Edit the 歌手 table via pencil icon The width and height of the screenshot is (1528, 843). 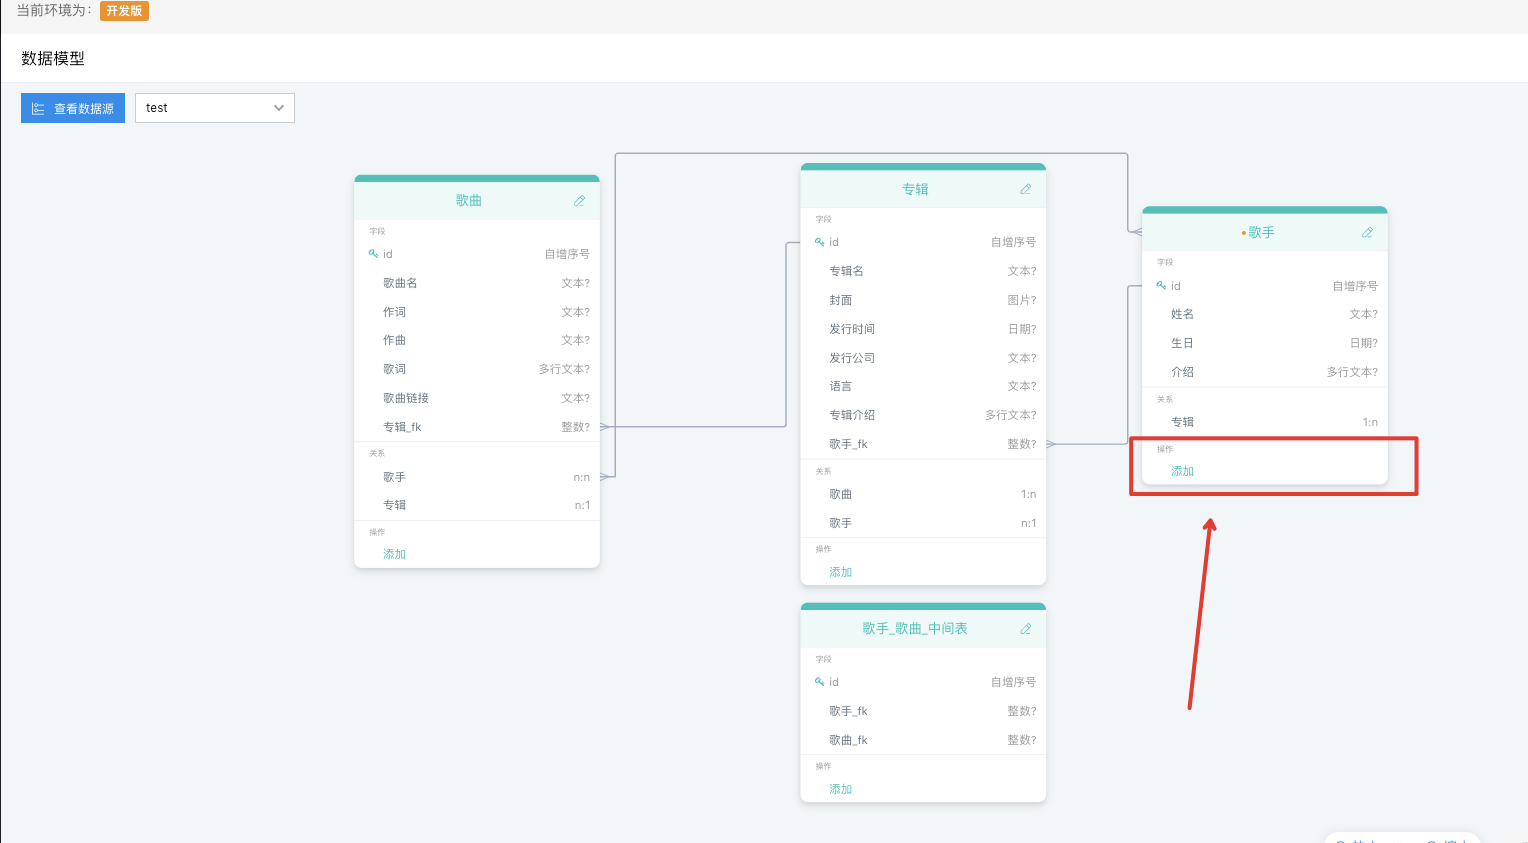[x=1367, y=232]
